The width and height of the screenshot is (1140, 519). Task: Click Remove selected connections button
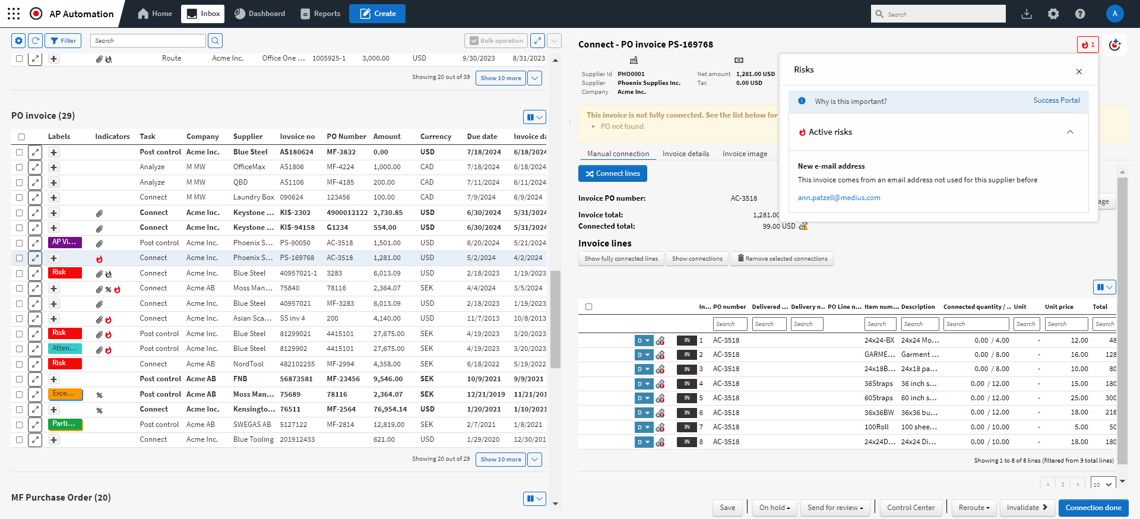pyautogui.click(x=782, y=259)
